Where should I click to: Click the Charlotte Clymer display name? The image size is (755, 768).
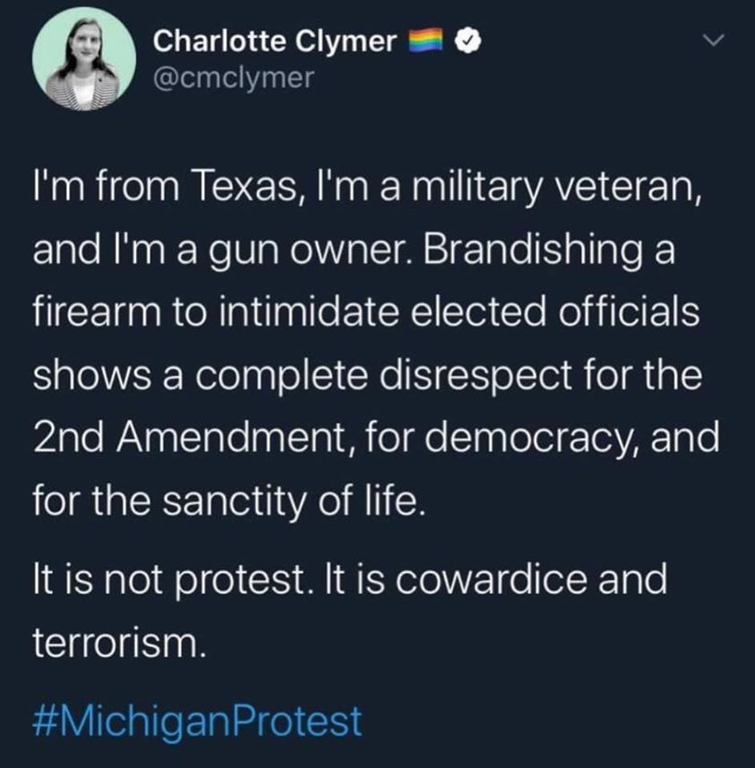click(x=276, y=41)
